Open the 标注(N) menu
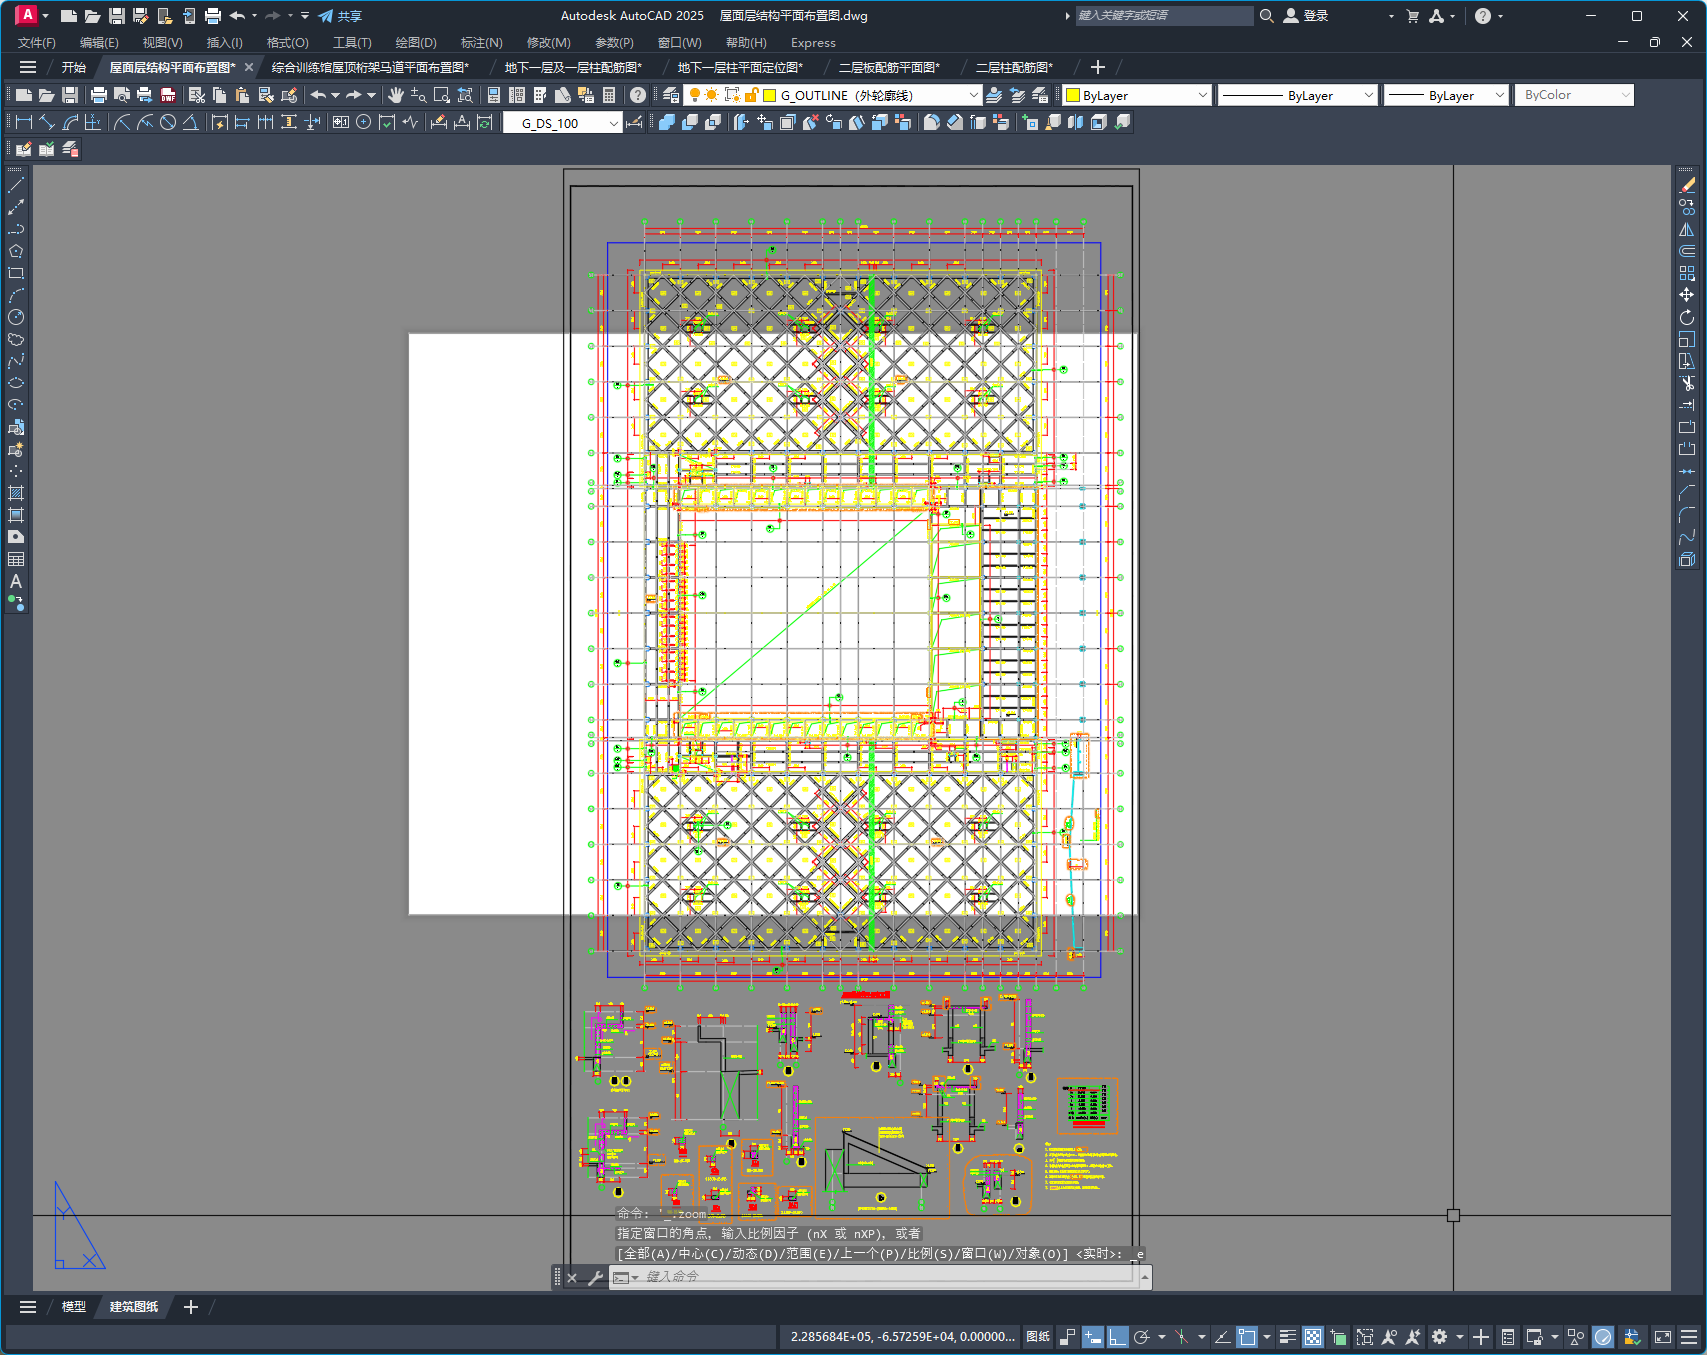This screenshot has width=1707, height=1355. [x=481, y=42]
